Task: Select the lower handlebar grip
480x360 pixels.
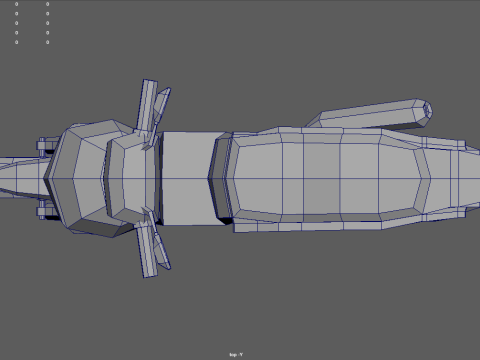Action: pos(147,251)
